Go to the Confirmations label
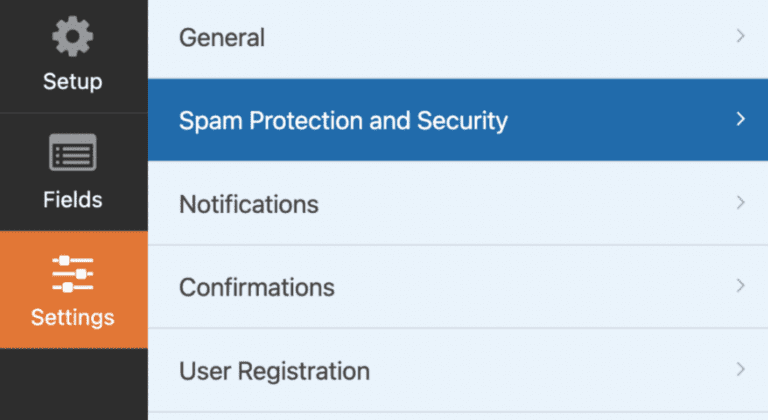Image resolution: width=768 pixels, height=420 pixels. click(x=256, y=288)
